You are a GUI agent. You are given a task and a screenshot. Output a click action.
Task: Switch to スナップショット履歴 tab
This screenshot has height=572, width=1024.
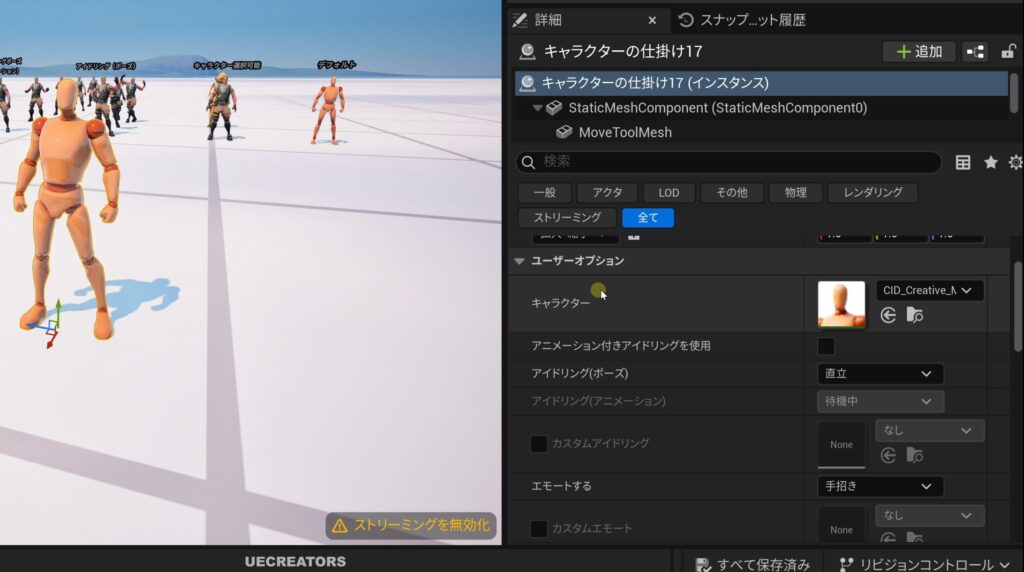[742, 20]
